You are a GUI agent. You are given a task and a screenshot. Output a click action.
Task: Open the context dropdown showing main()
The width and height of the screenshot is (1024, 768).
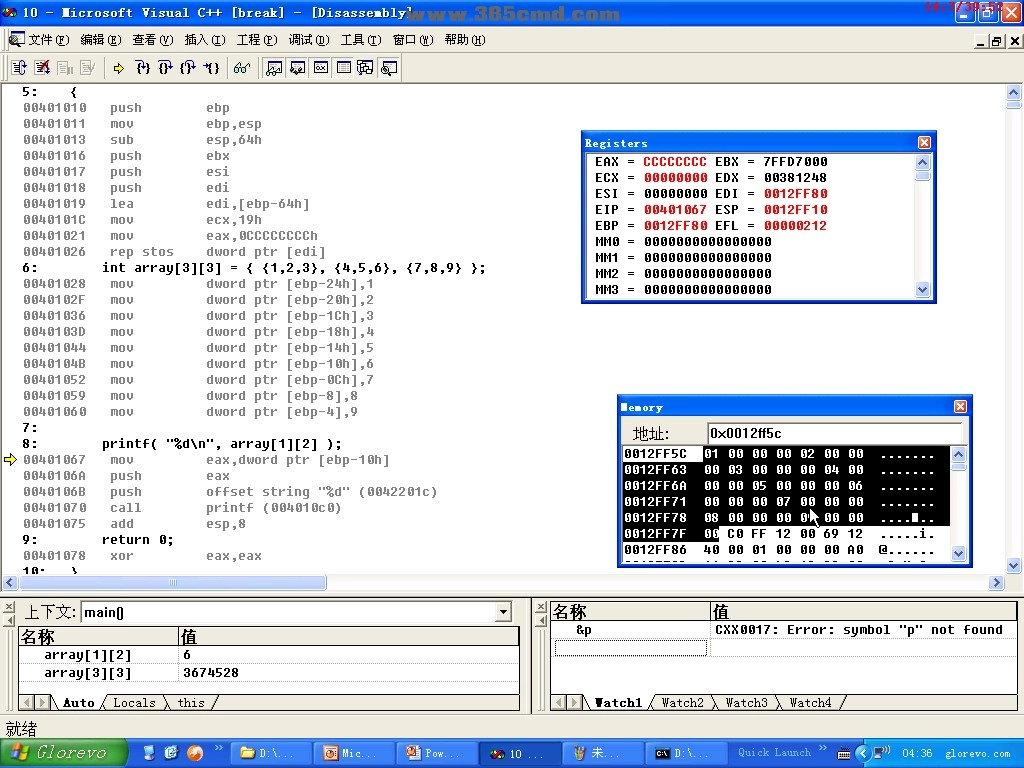[x=503, y=612]
